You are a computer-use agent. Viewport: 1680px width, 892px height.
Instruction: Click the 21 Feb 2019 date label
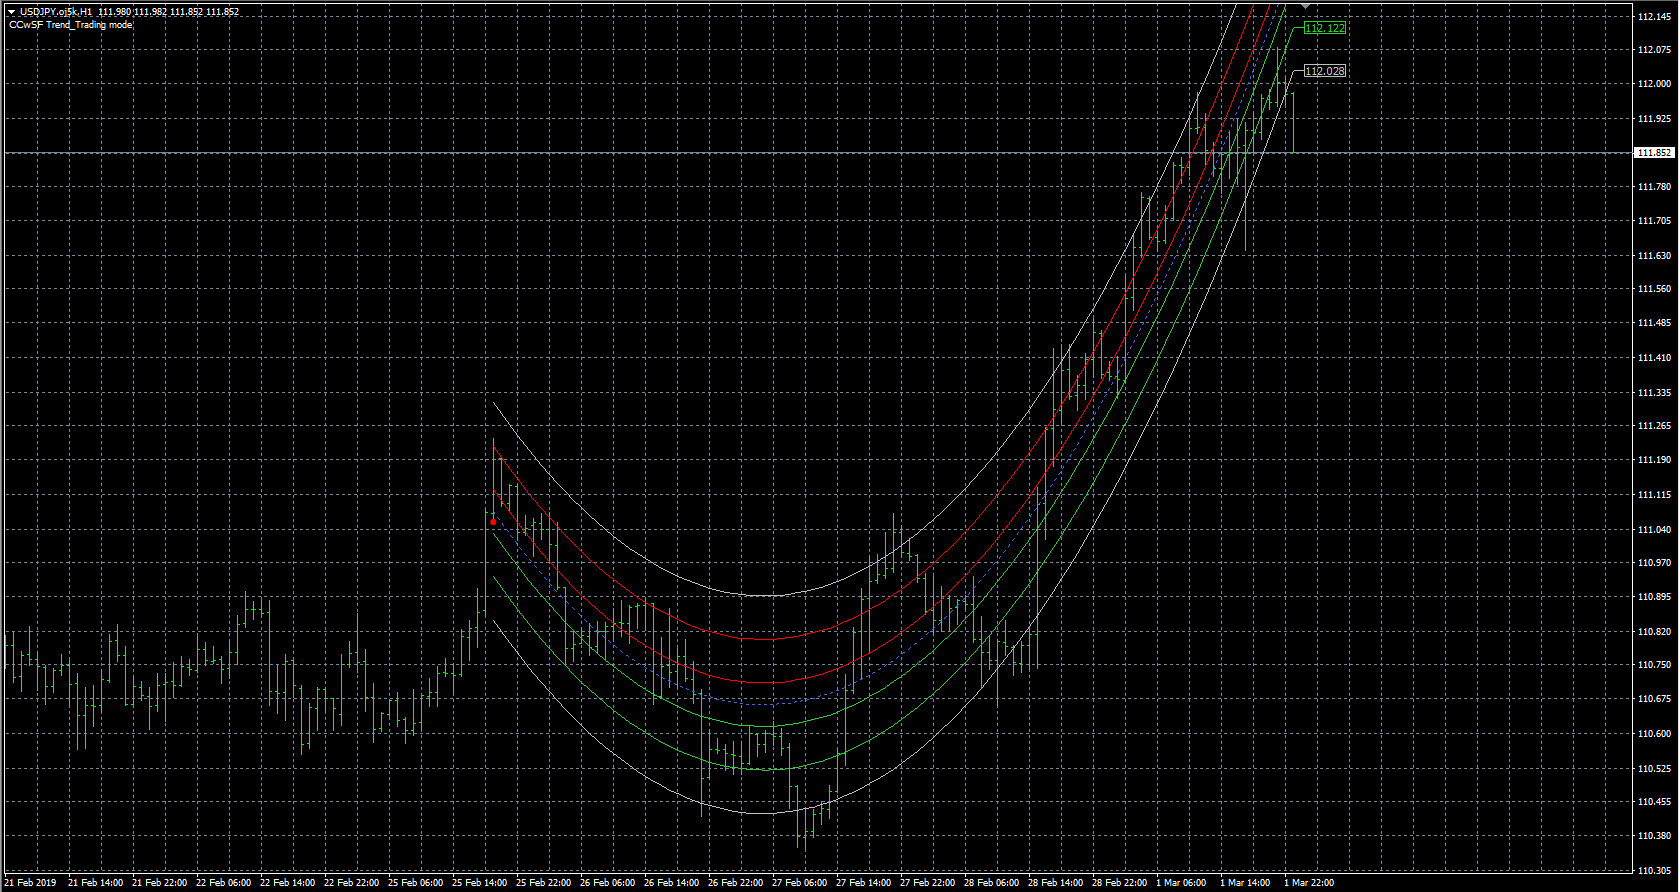pos(32,883)
